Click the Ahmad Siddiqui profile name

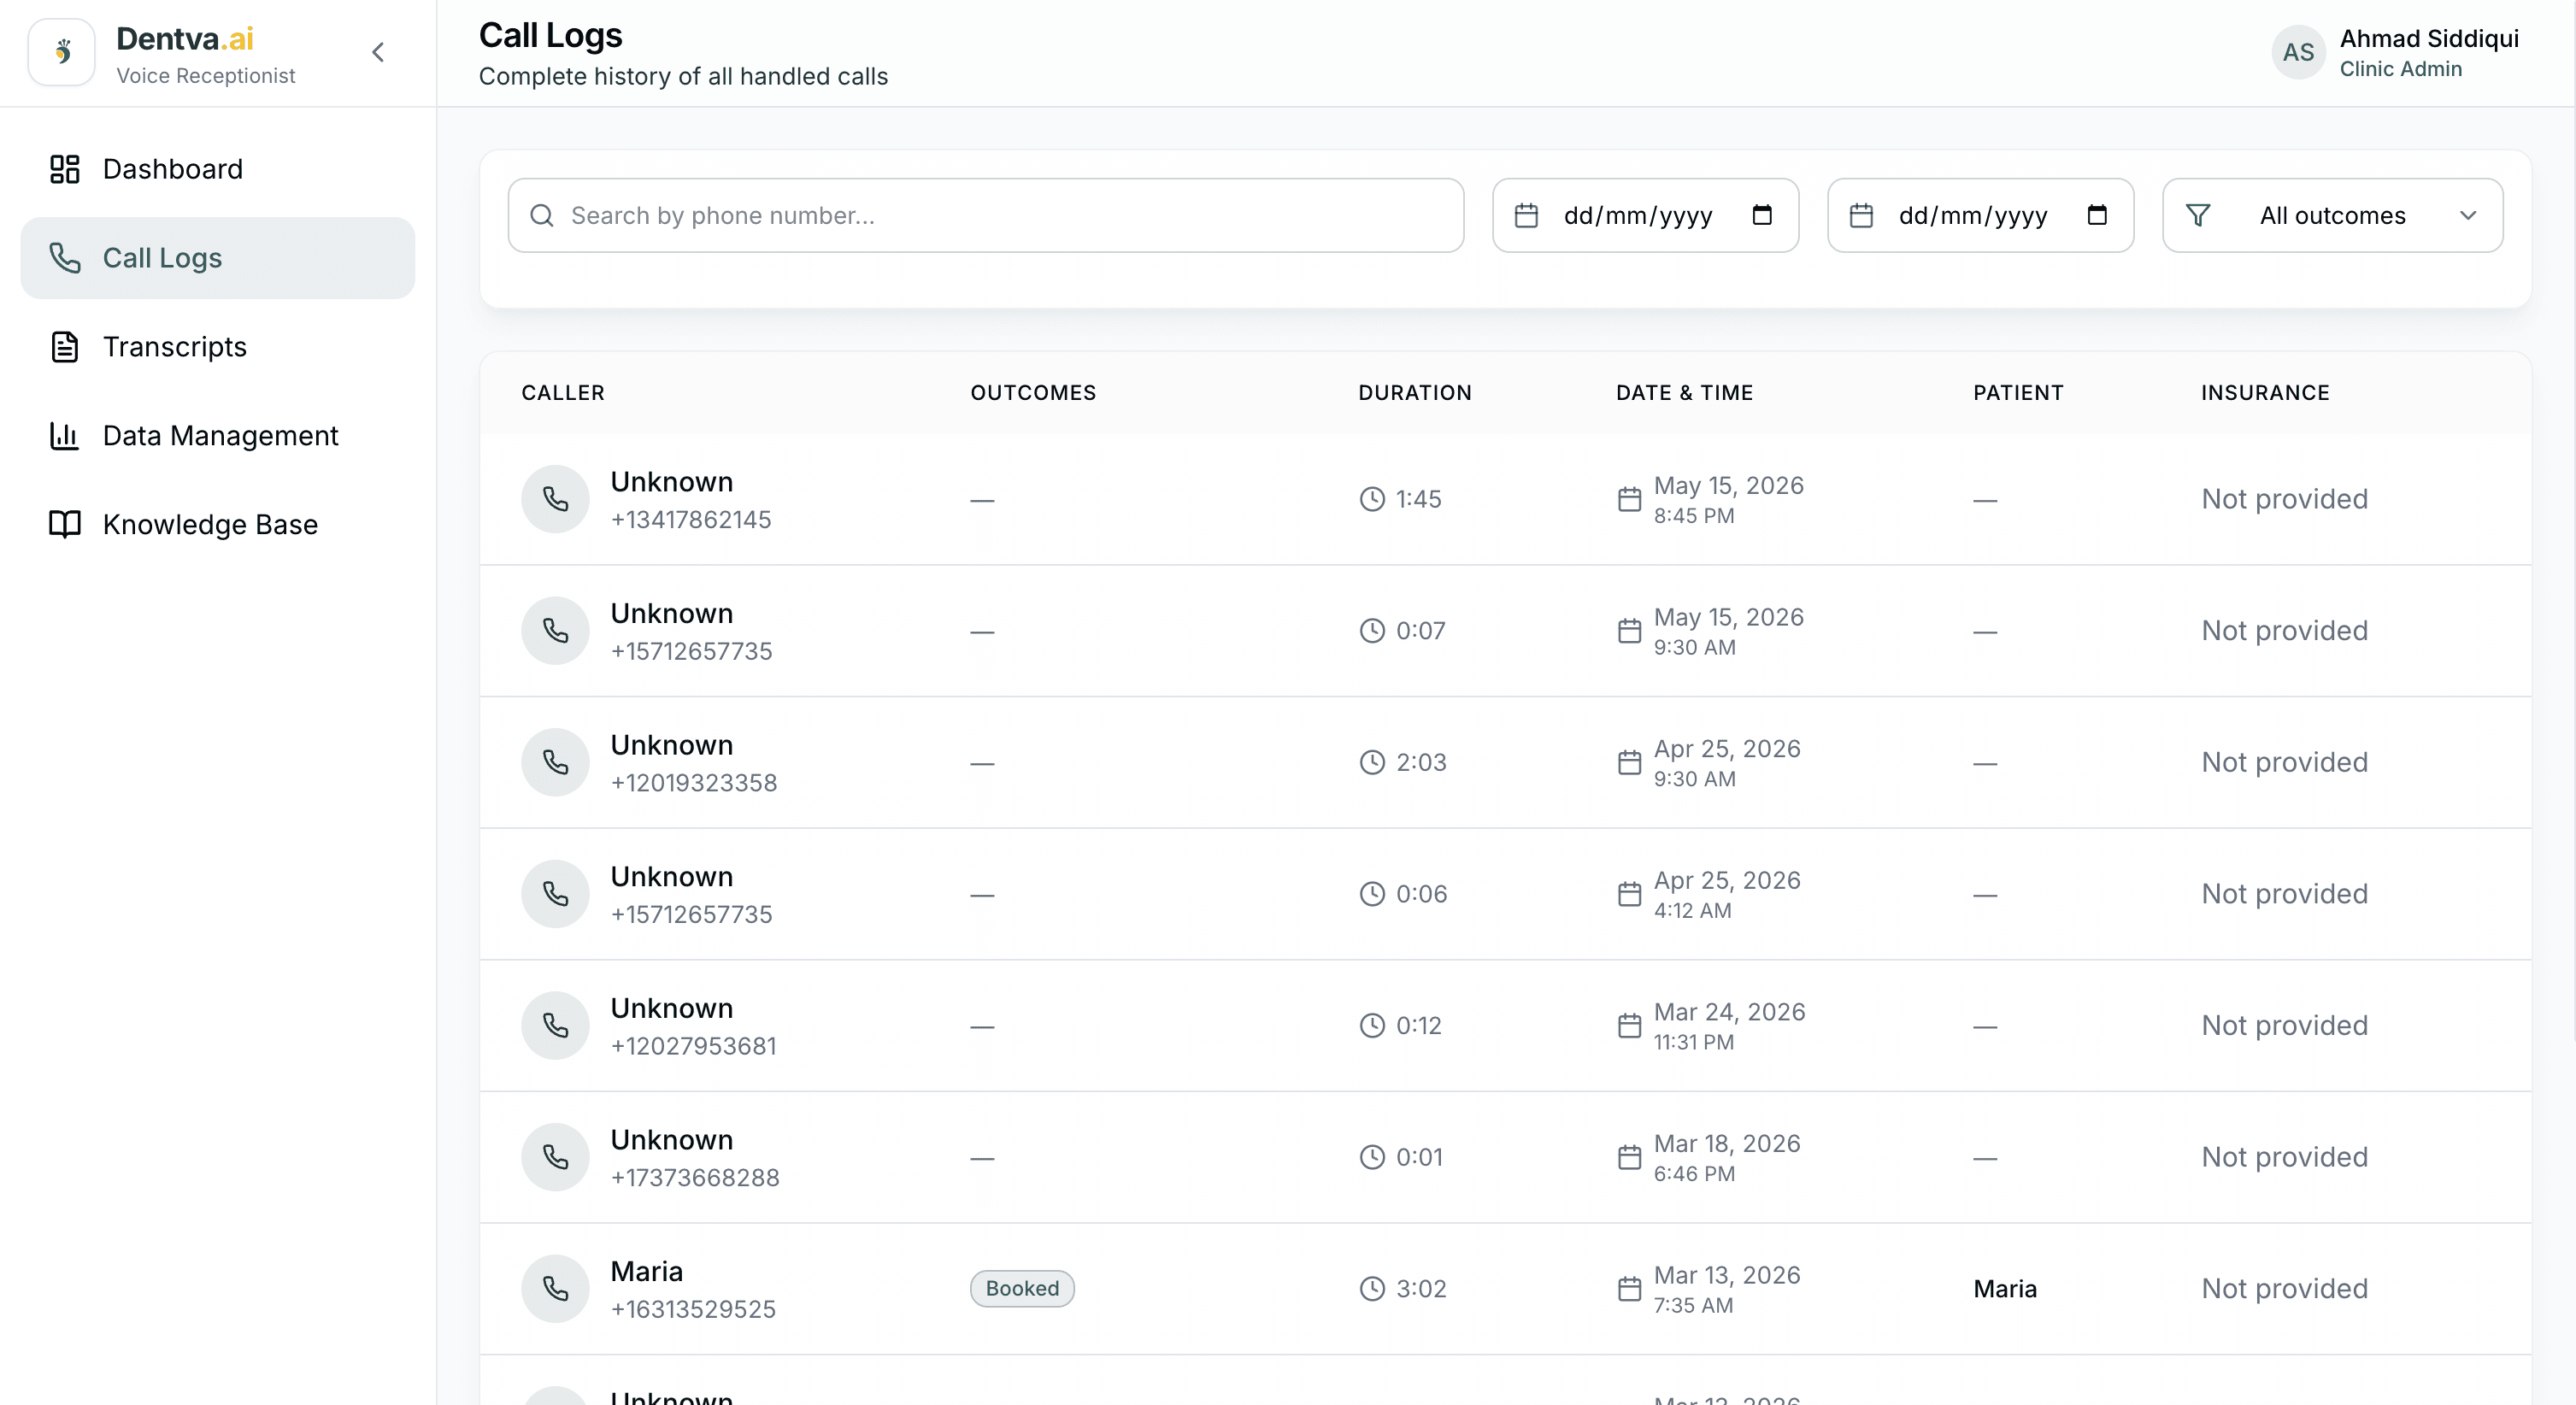(x=2429, y=39)
